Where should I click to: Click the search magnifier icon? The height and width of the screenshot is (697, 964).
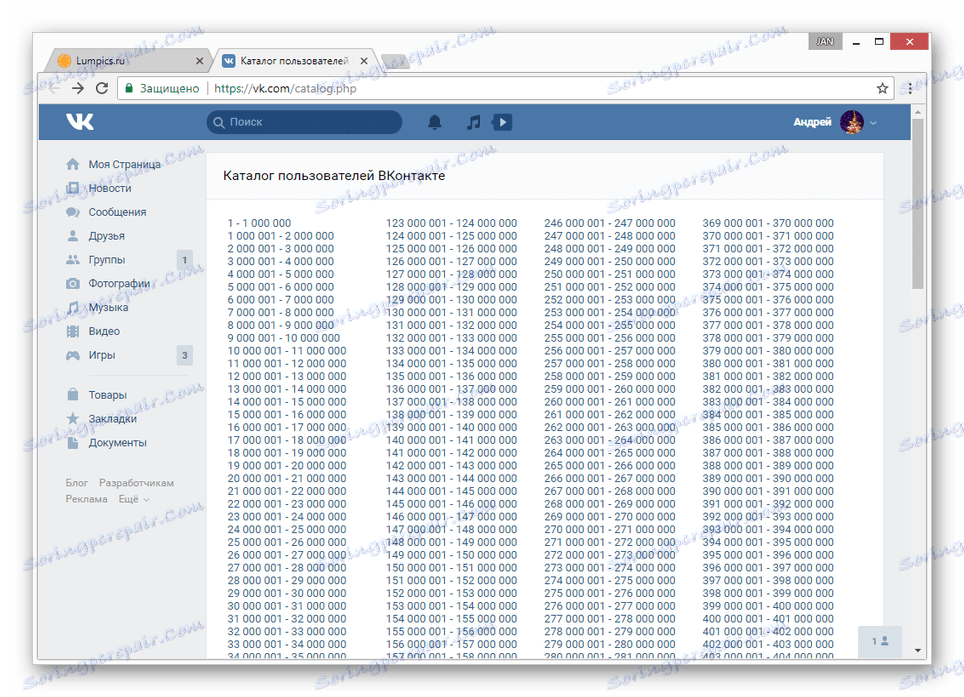point(219,122)
